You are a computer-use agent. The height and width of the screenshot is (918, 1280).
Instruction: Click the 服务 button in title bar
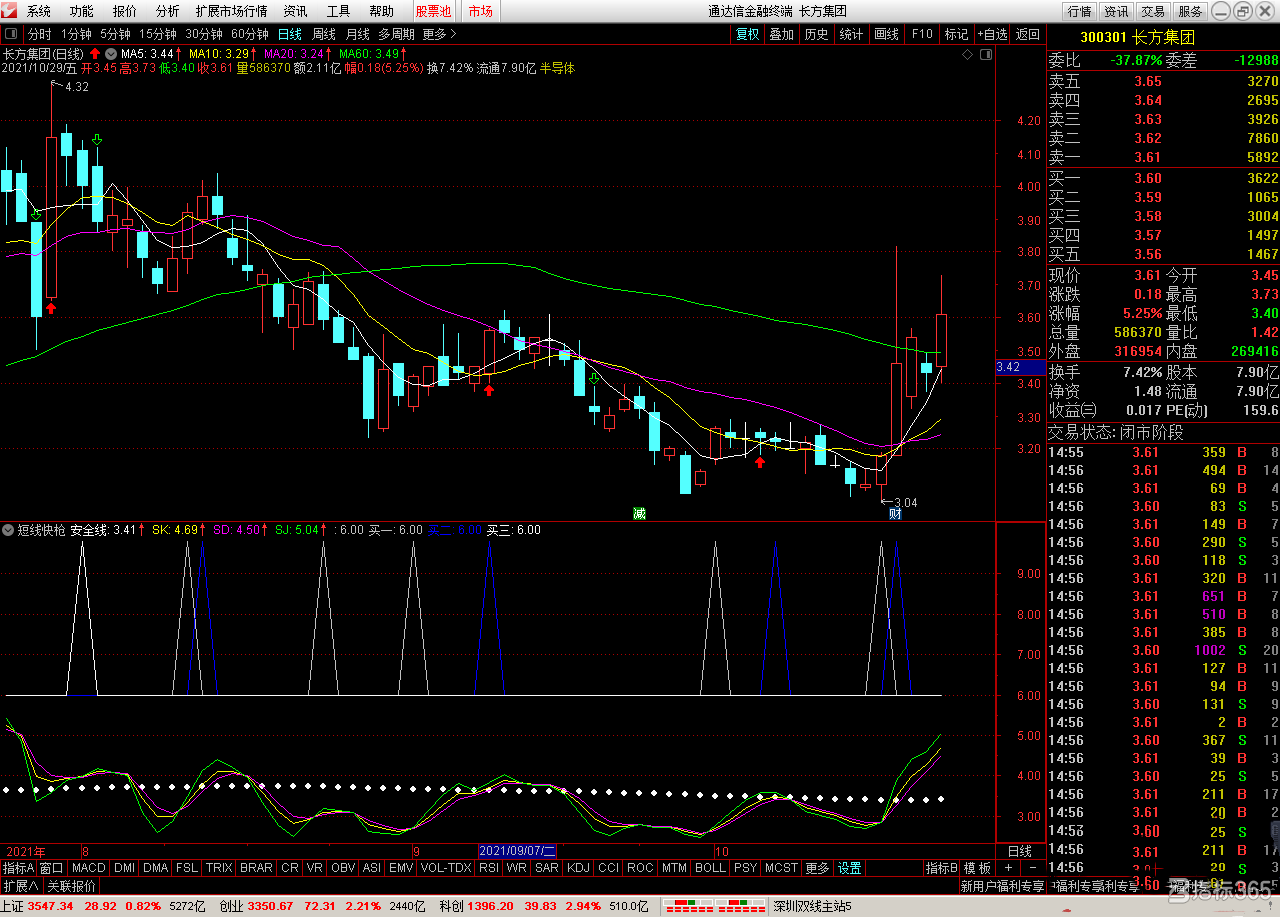click(x=1190, y=11)
